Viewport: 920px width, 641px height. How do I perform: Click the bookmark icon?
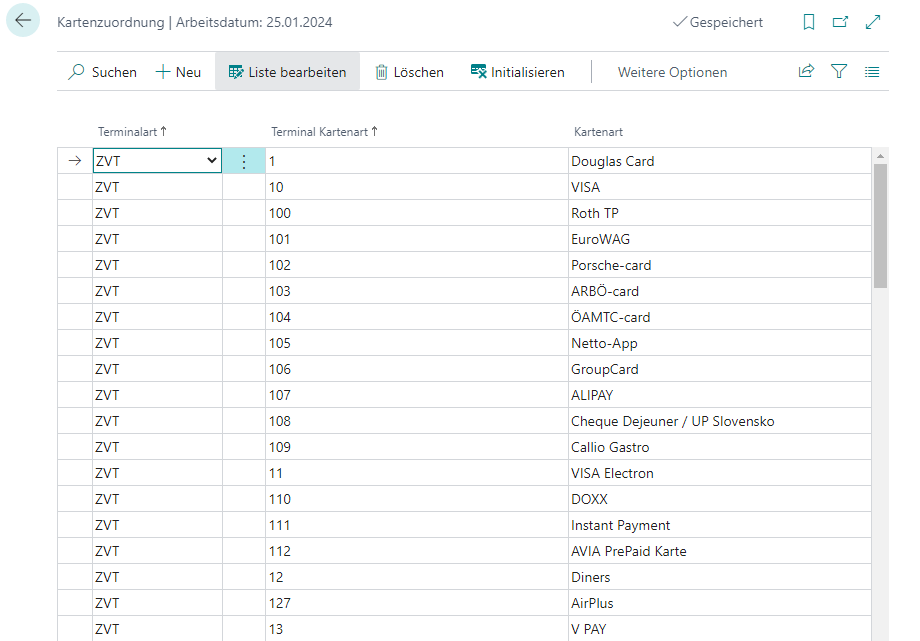[809, 22]
